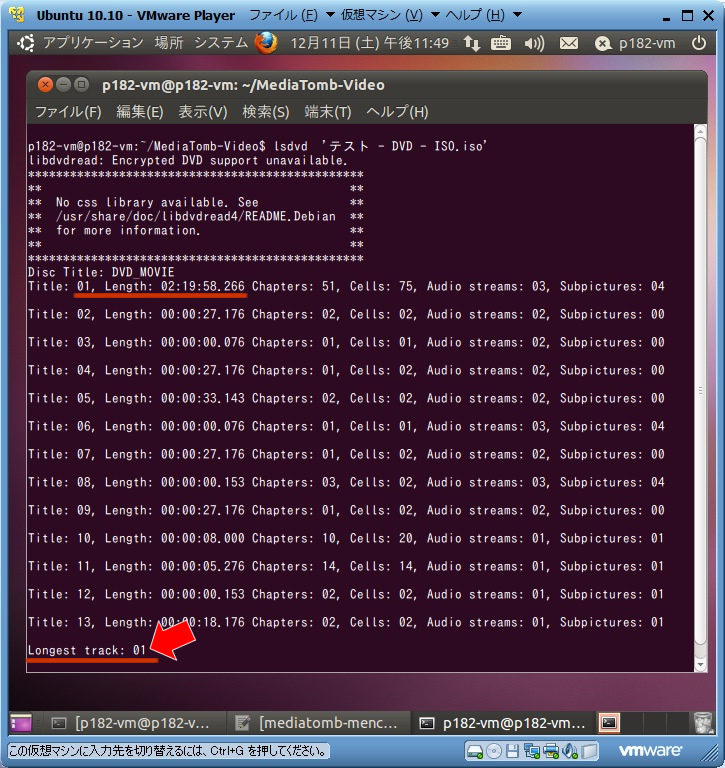Open the mail messaging indicator
Viewport: 725px width, 768px height.
click(569, 44)
